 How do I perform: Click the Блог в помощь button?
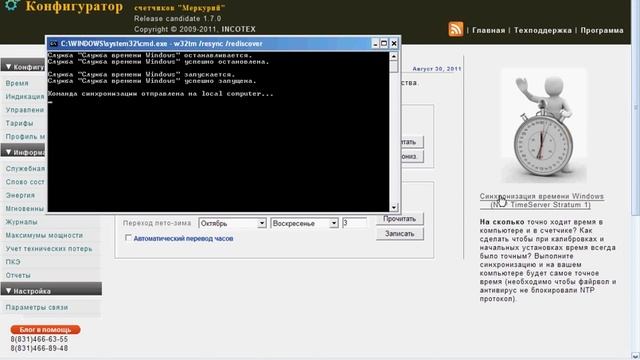(45, 329)
